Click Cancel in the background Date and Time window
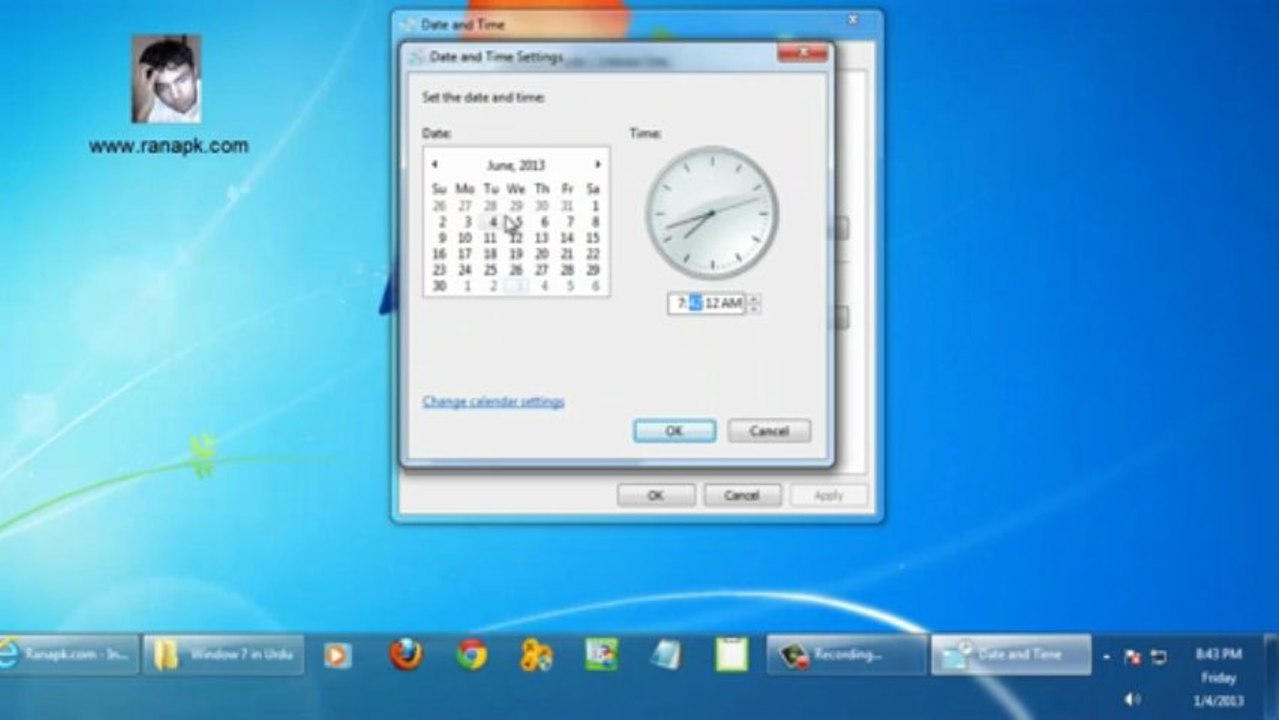 (x=742, y=495)
